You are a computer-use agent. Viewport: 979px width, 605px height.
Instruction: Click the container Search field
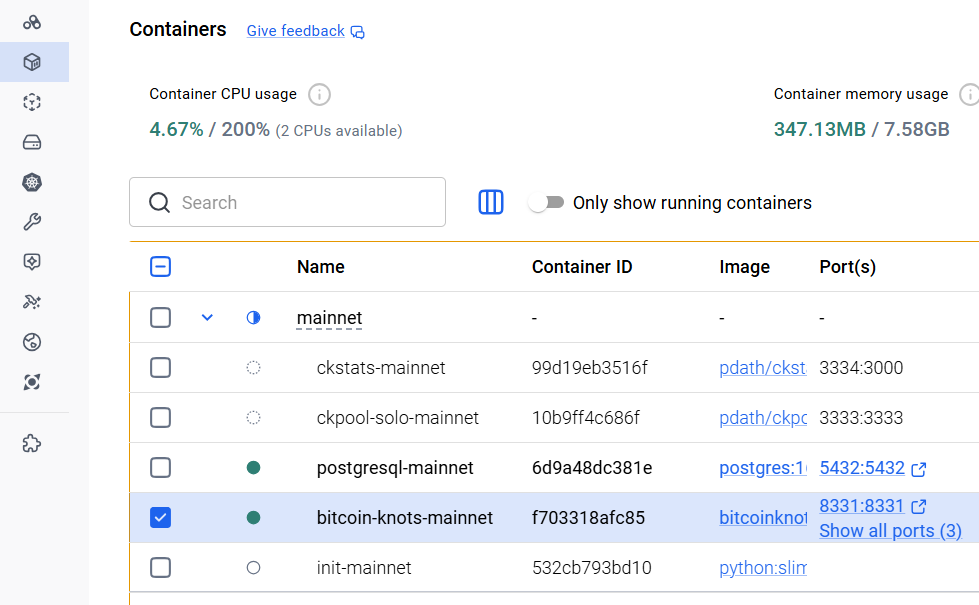tap(300, 203)
